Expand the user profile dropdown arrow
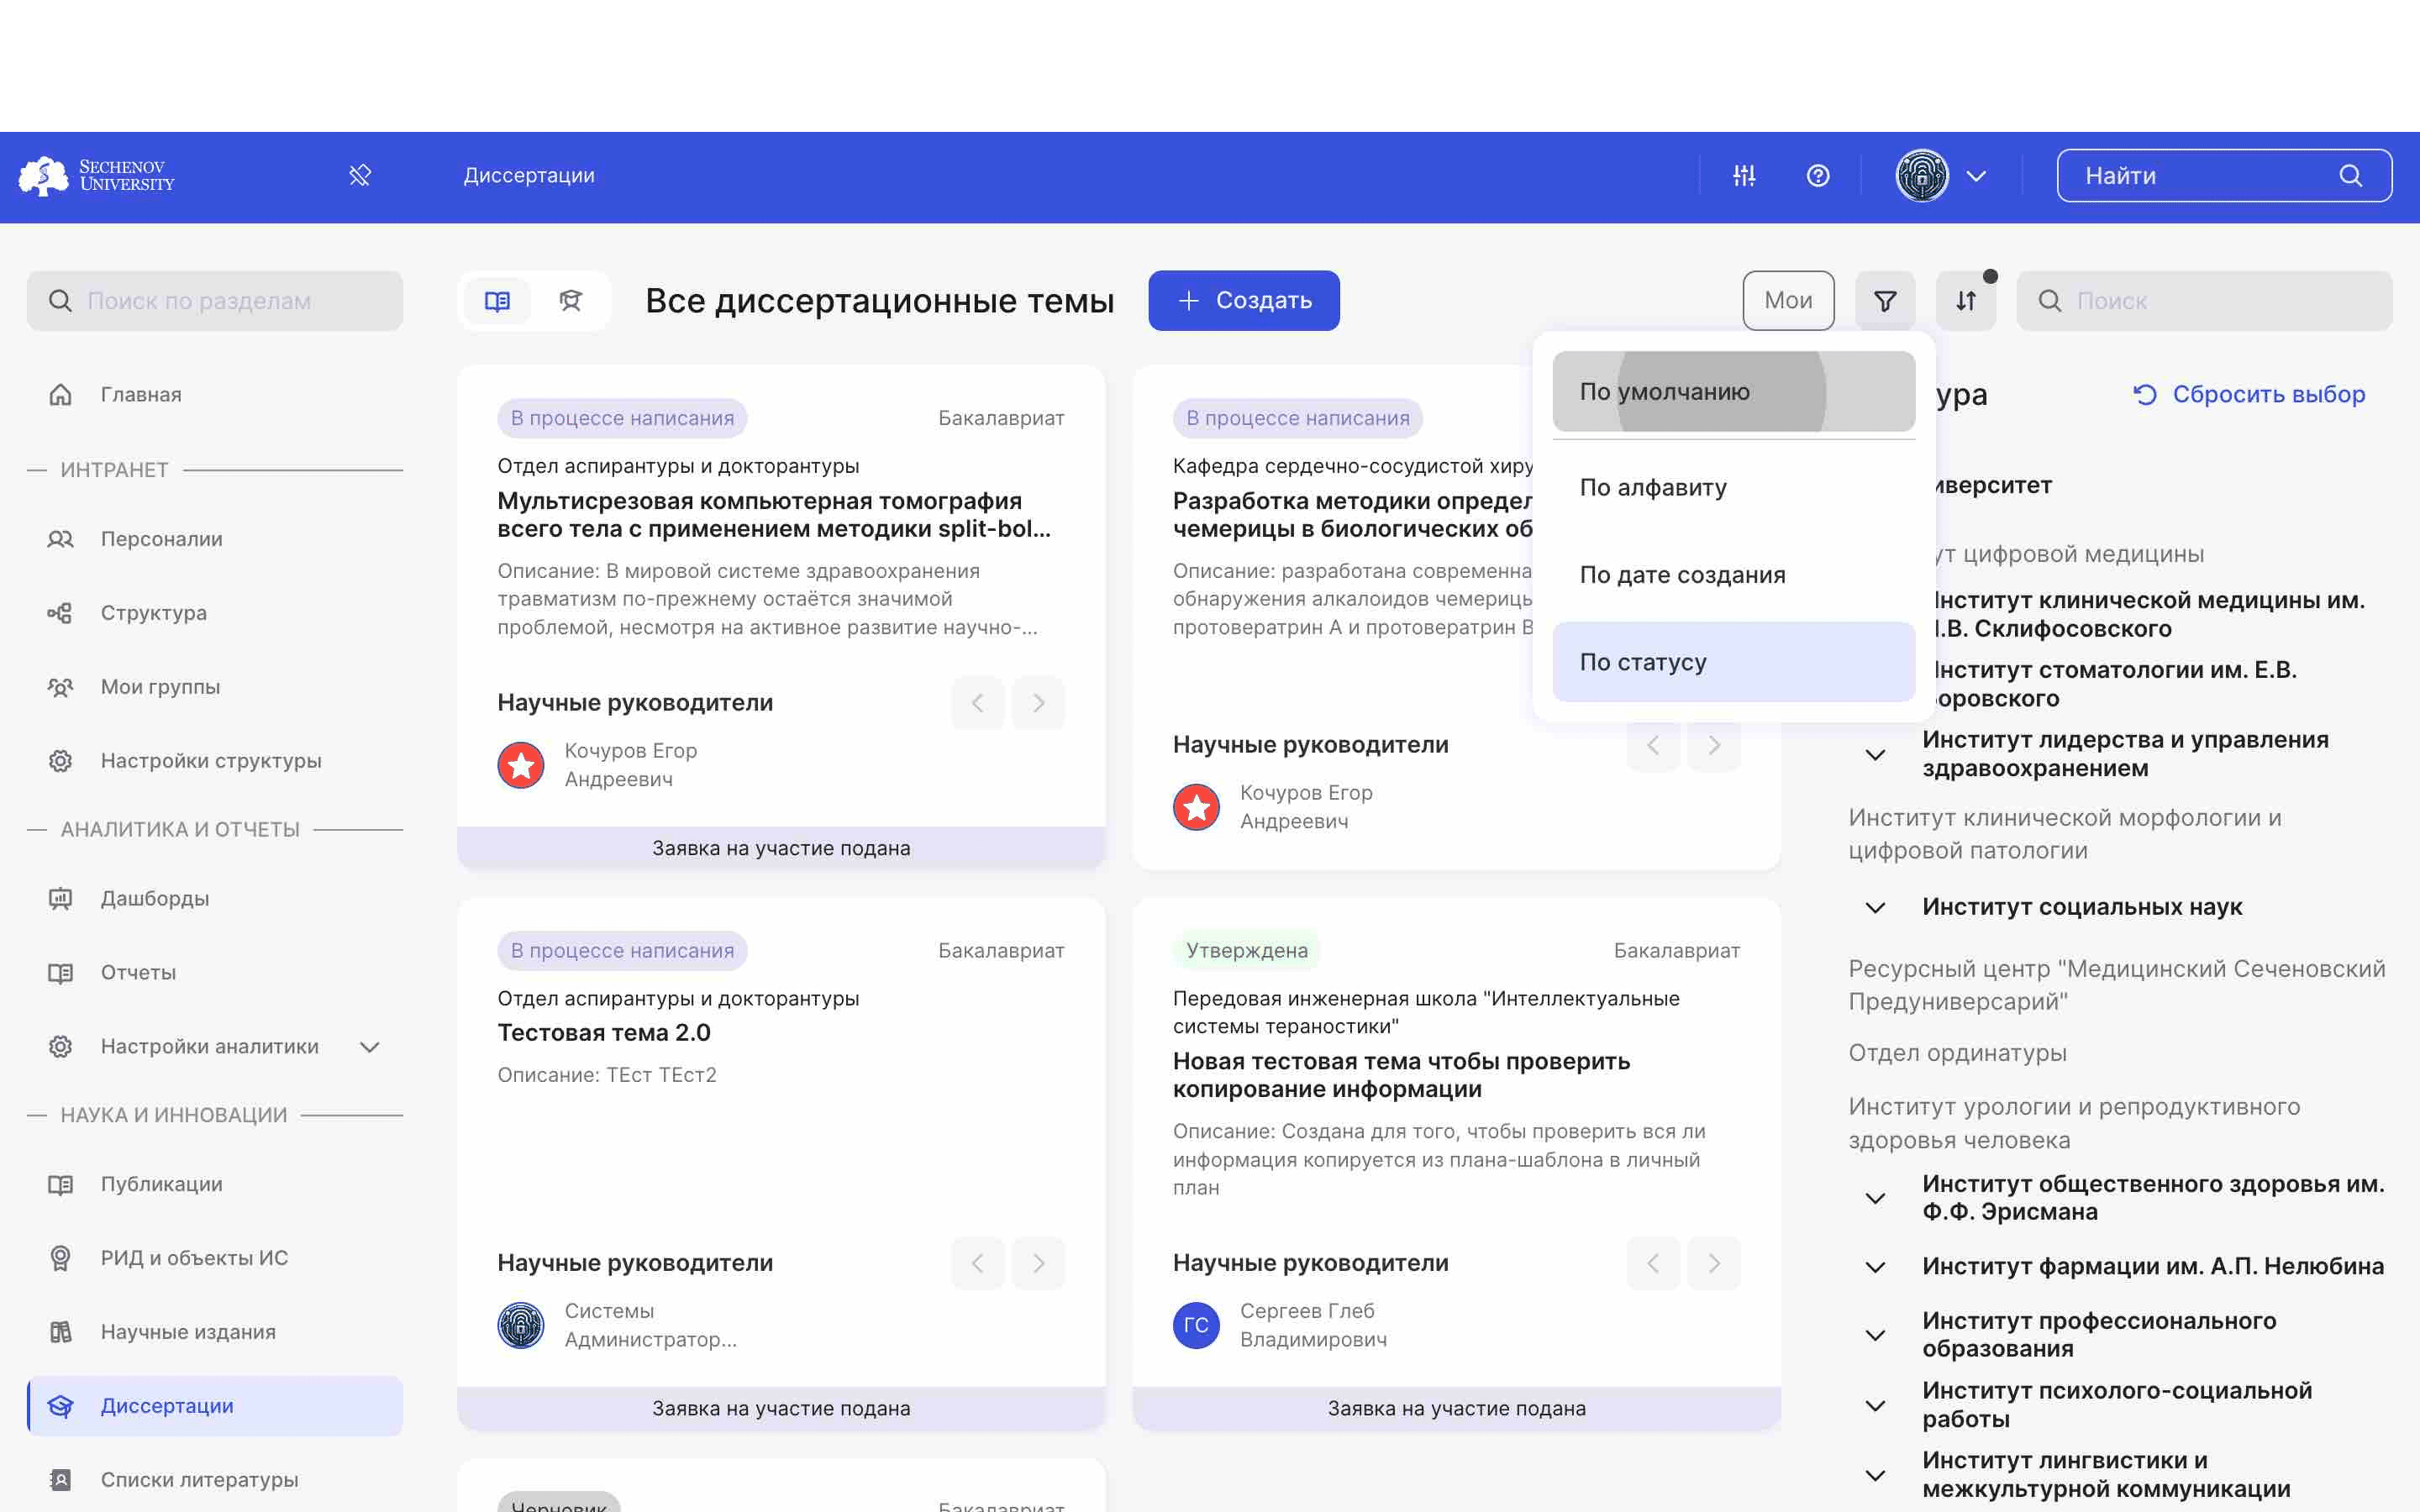The width and height of the screenshot is (2420, 1512). pos(1976,176)
